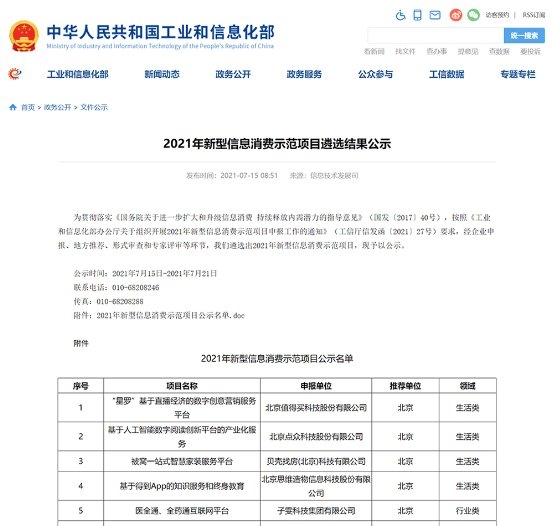Screen dimensions: 554x526
Task: Open the red Weibo icon
Action: tap(456, 15)
